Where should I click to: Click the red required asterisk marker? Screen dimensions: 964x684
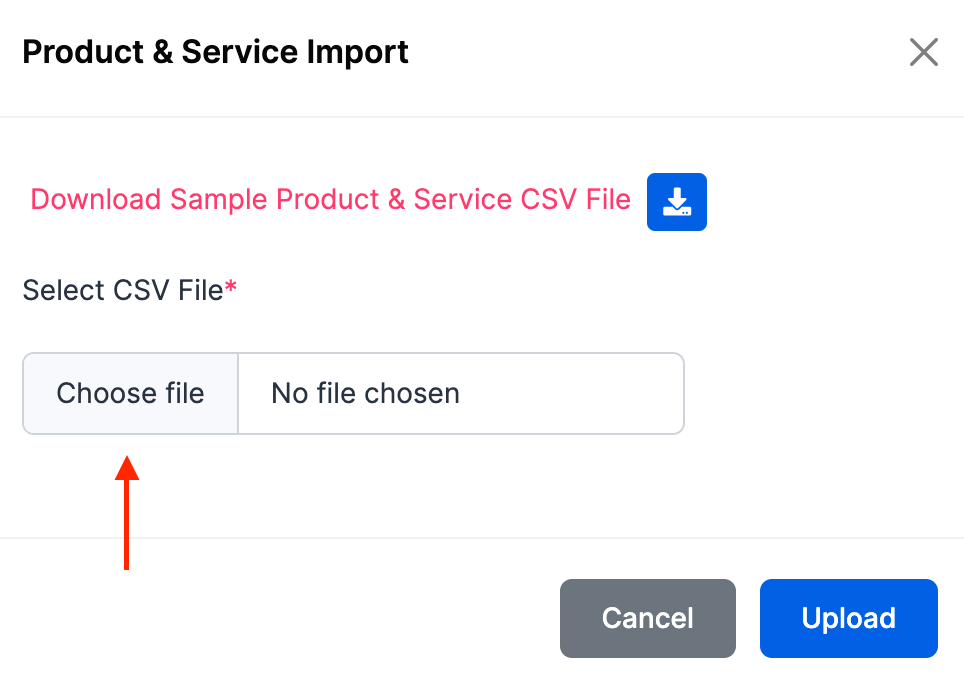click(x=231, y=289)
